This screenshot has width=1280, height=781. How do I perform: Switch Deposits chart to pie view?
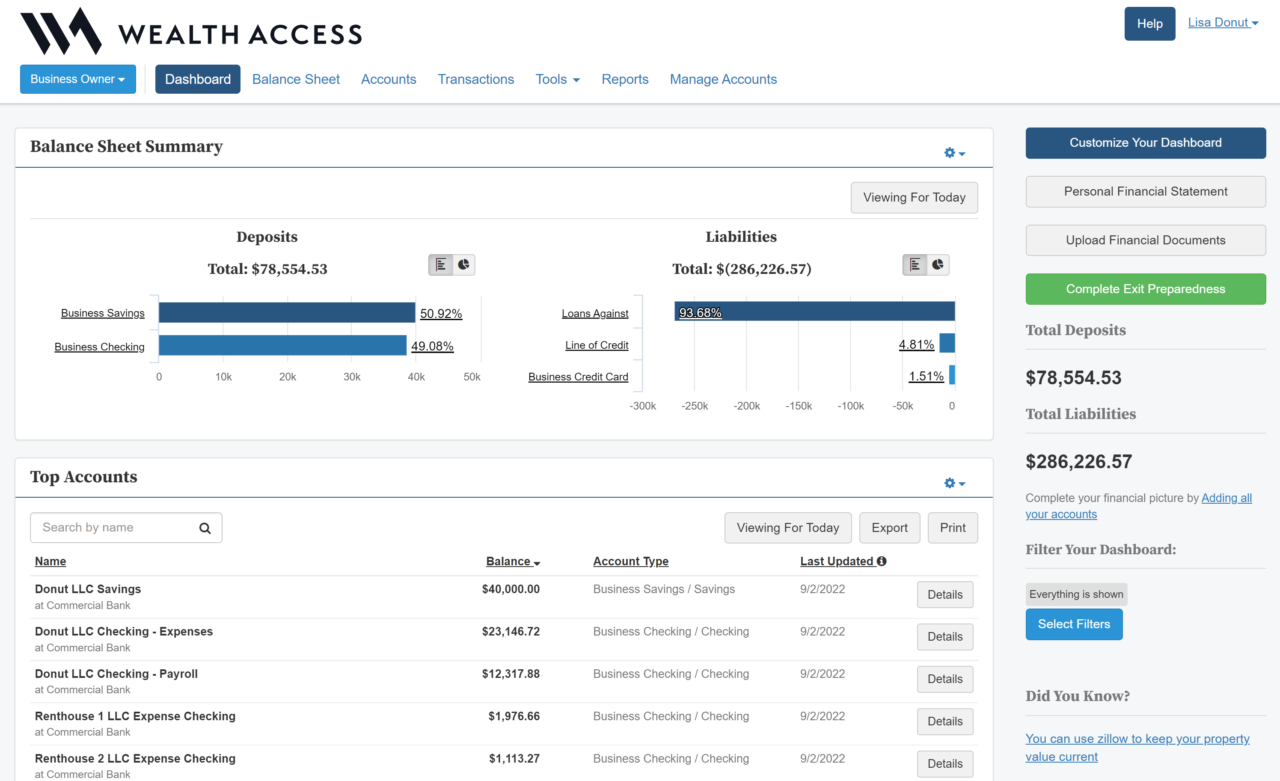(464, 265)
